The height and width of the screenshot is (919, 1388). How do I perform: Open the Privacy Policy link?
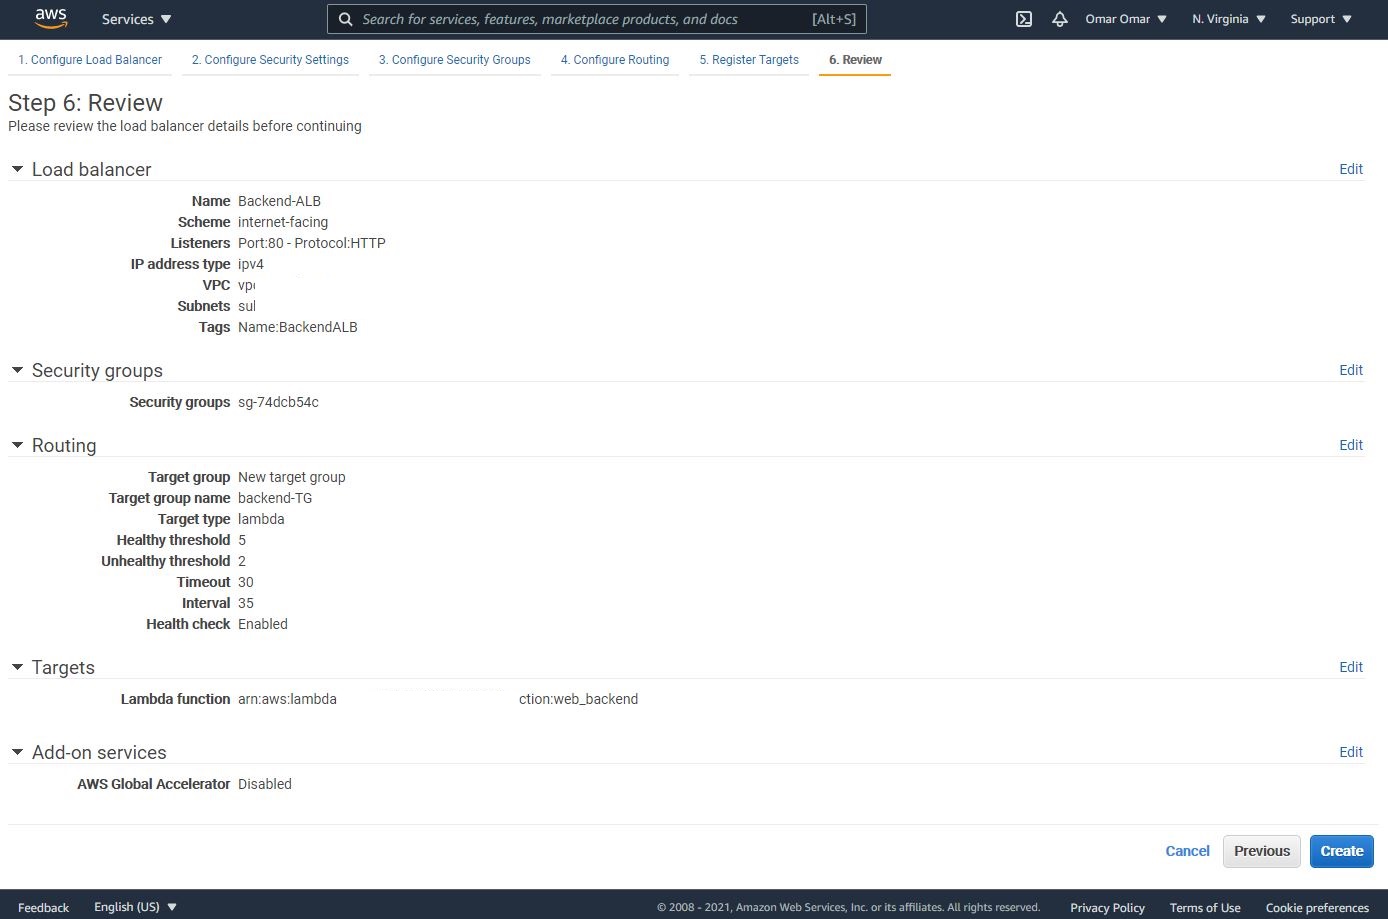pos(1107,908)
